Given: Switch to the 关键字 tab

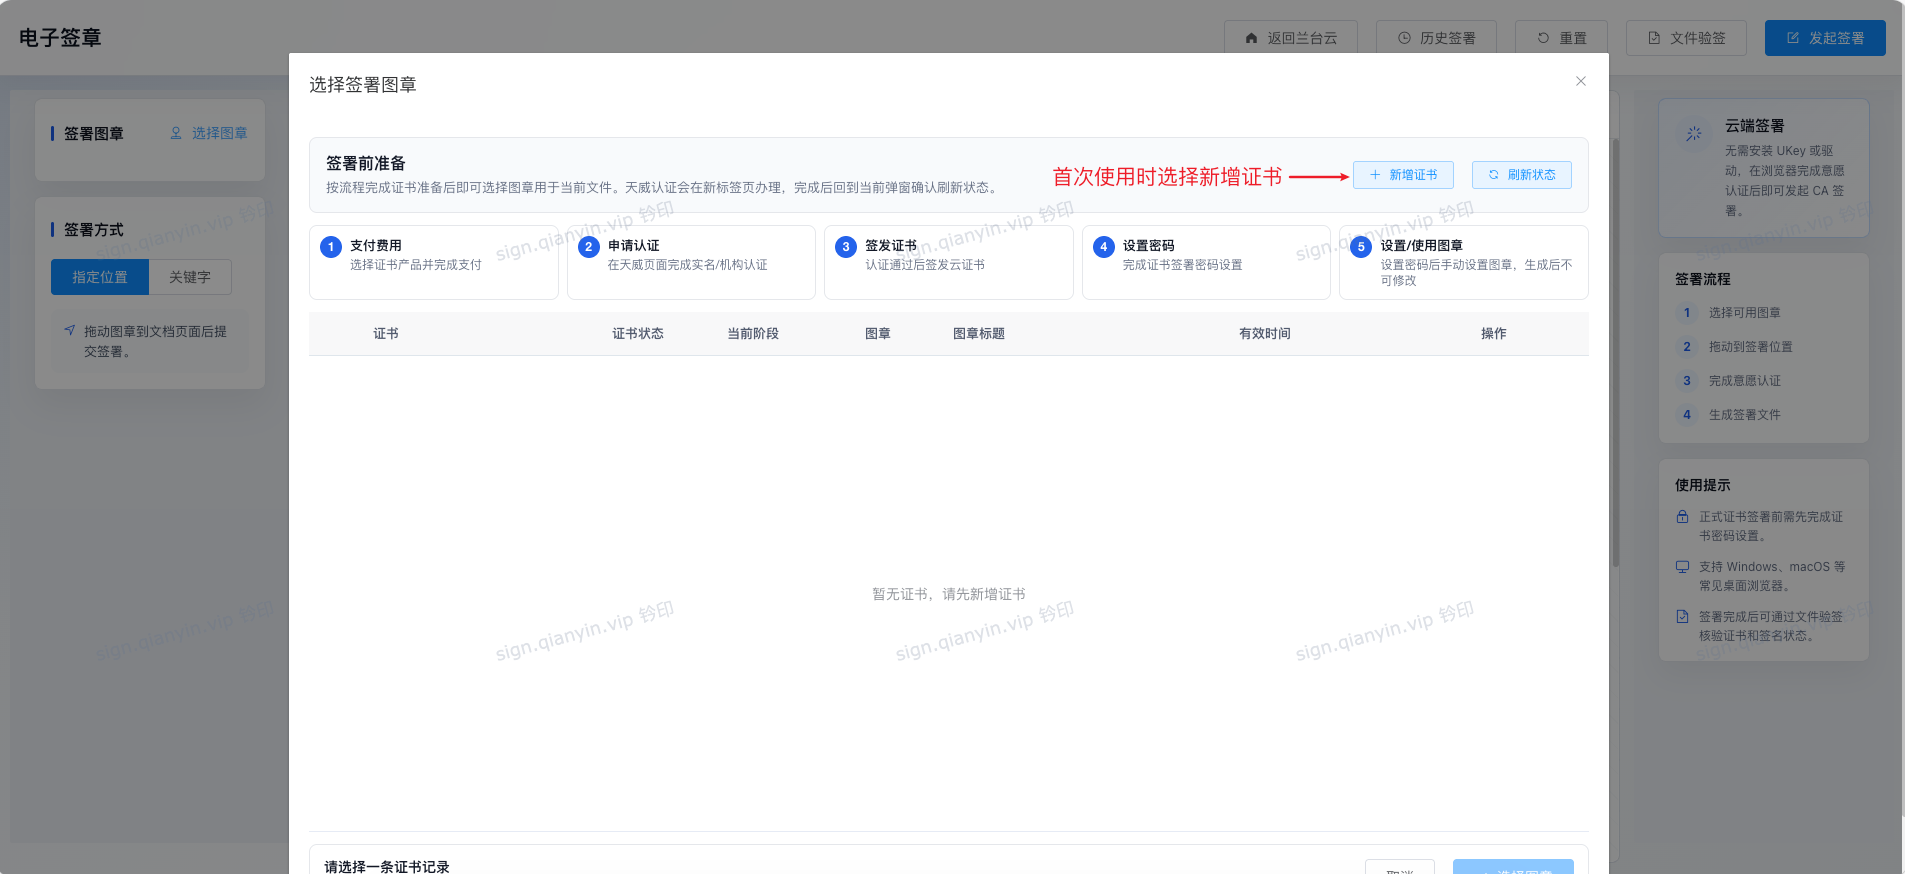Looking at the screenshot, I should 190,277.
